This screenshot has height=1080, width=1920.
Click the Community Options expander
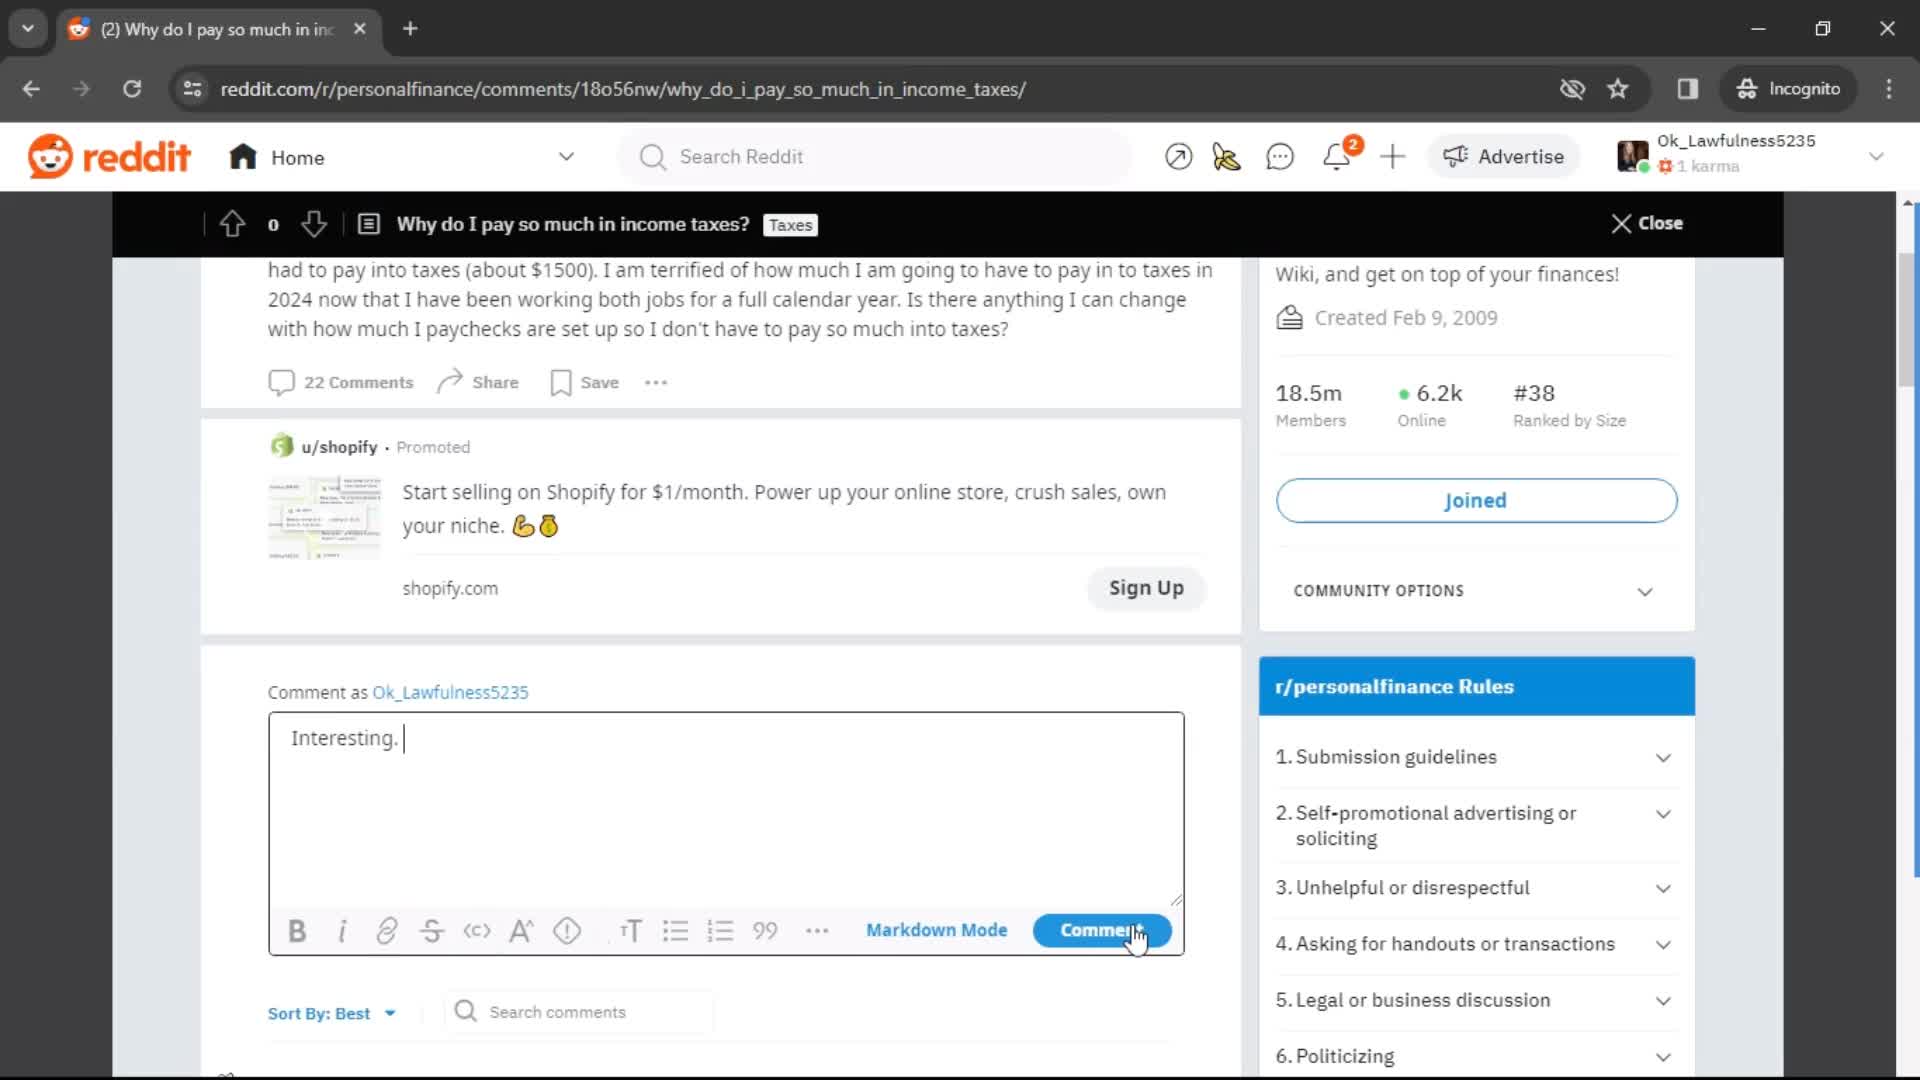click(x=1647, y=591)
